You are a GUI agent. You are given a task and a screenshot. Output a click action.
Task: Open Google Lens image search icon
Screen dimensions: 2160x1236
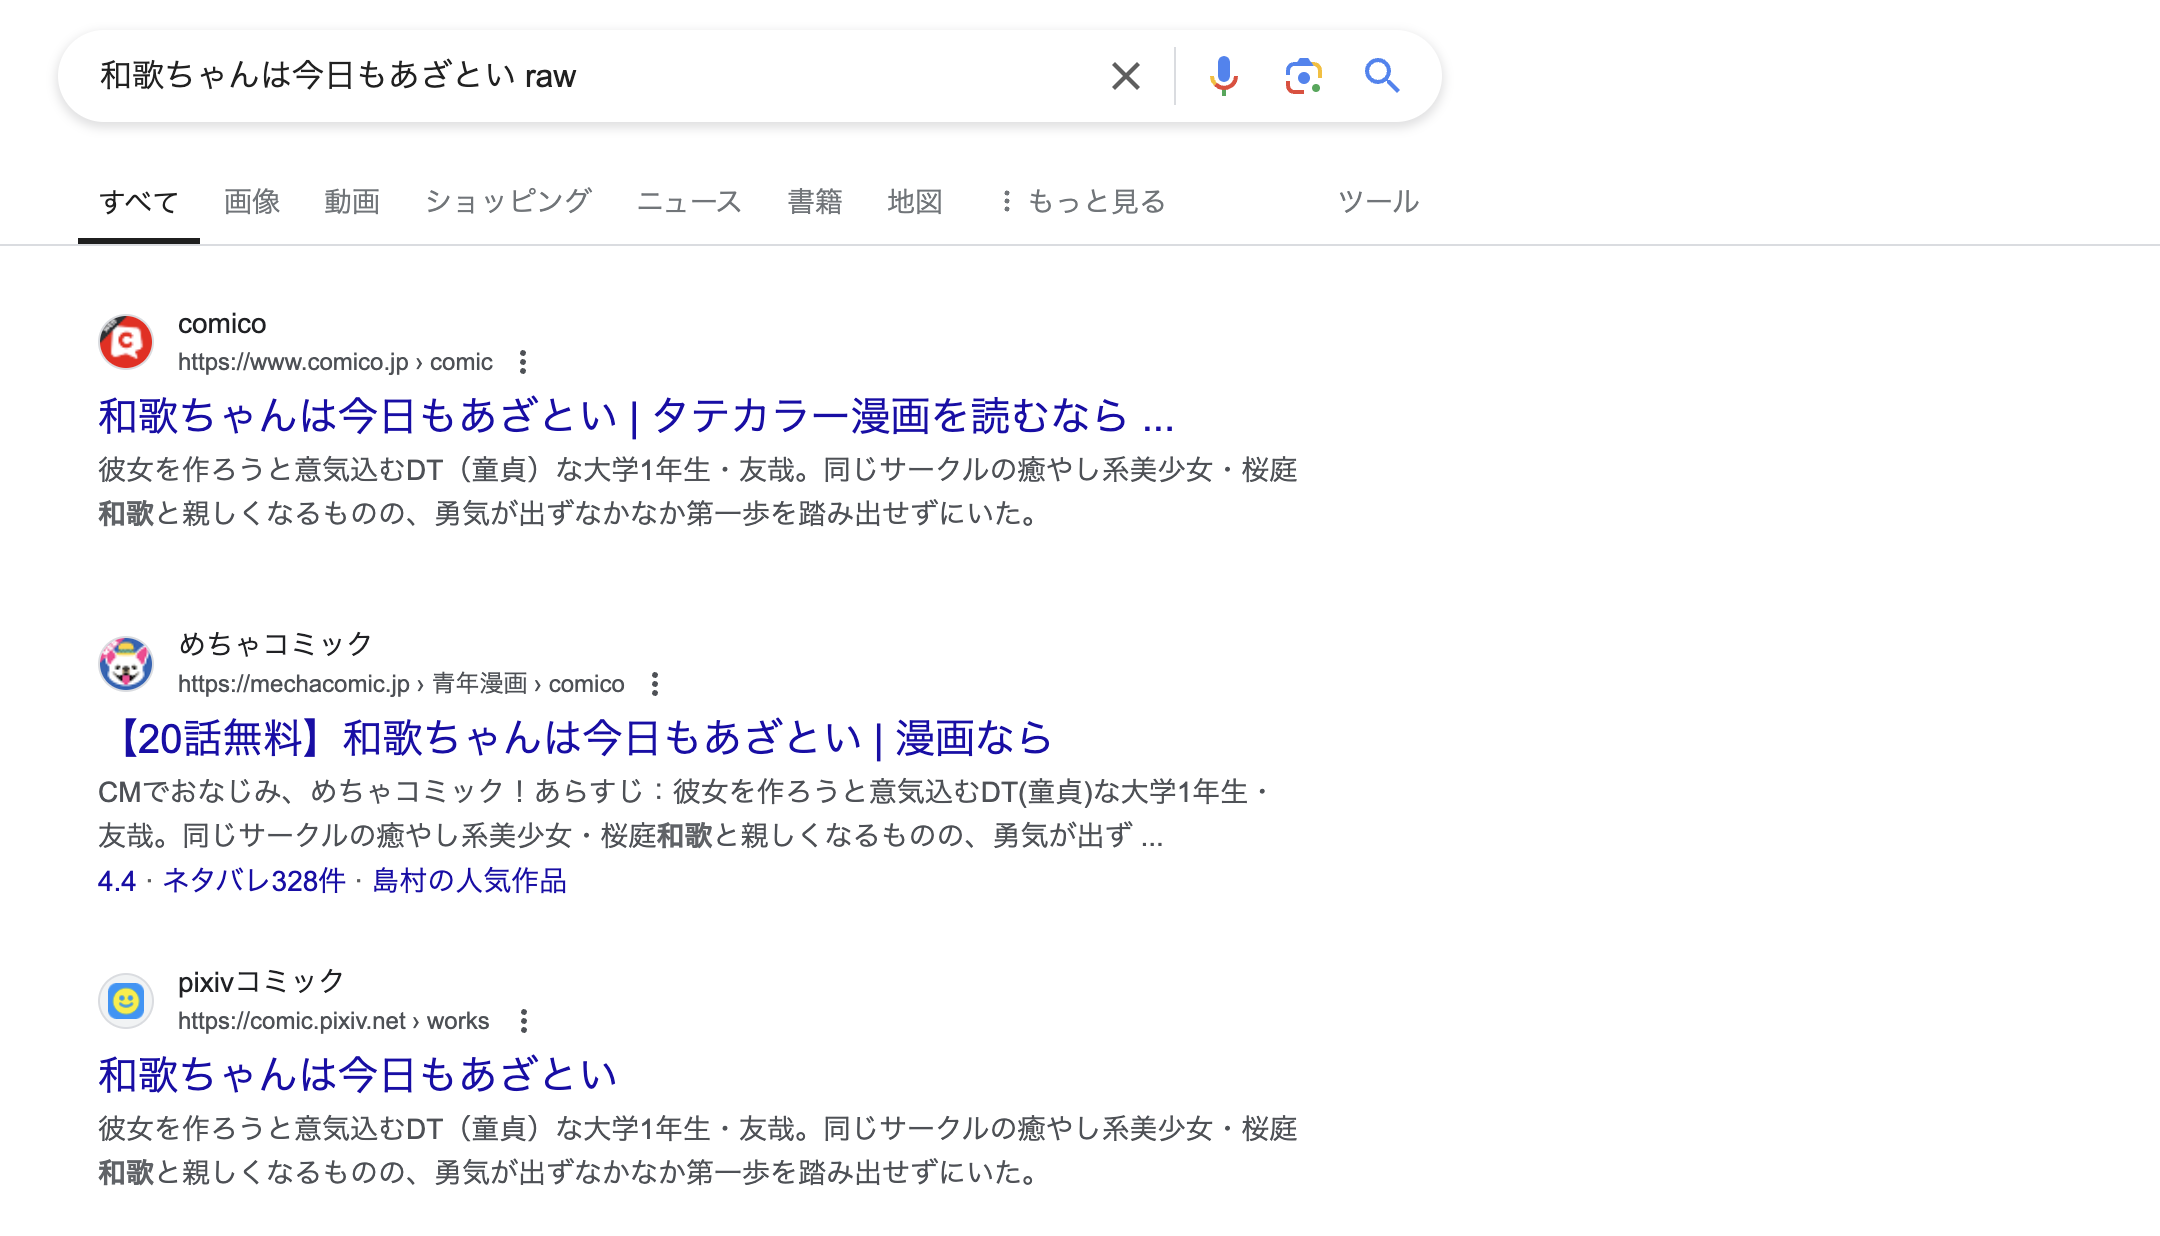(1303, 76)
